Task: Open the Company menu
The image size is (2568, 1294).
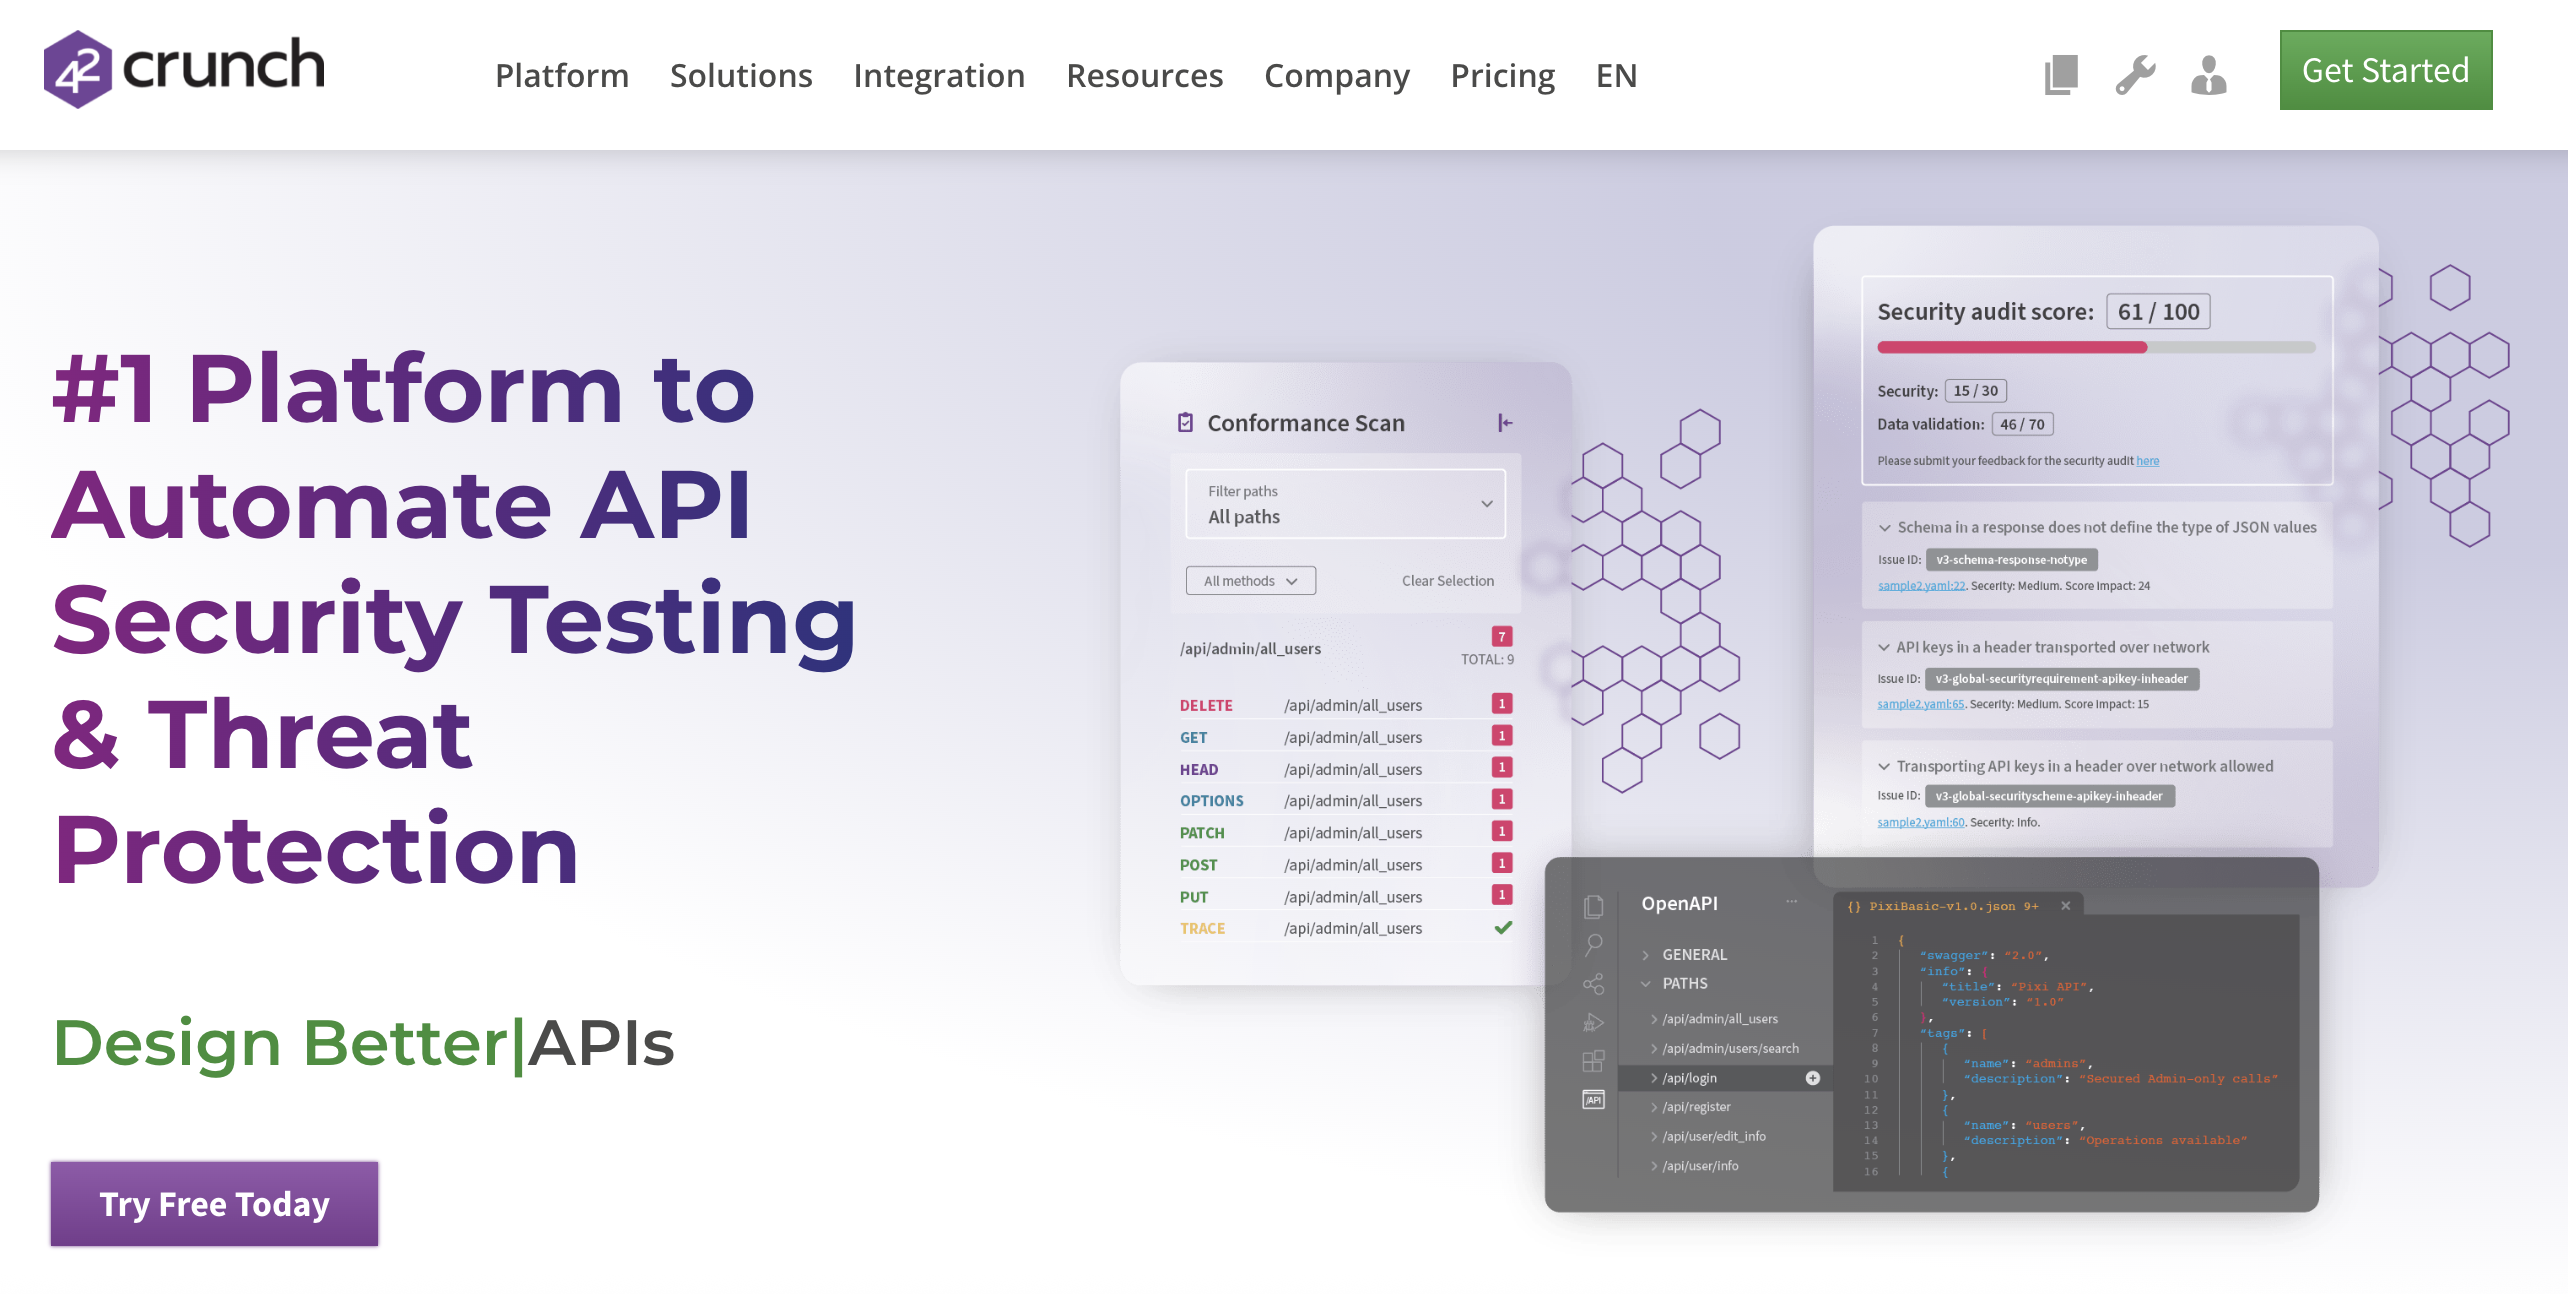Action: point(1337,75)
